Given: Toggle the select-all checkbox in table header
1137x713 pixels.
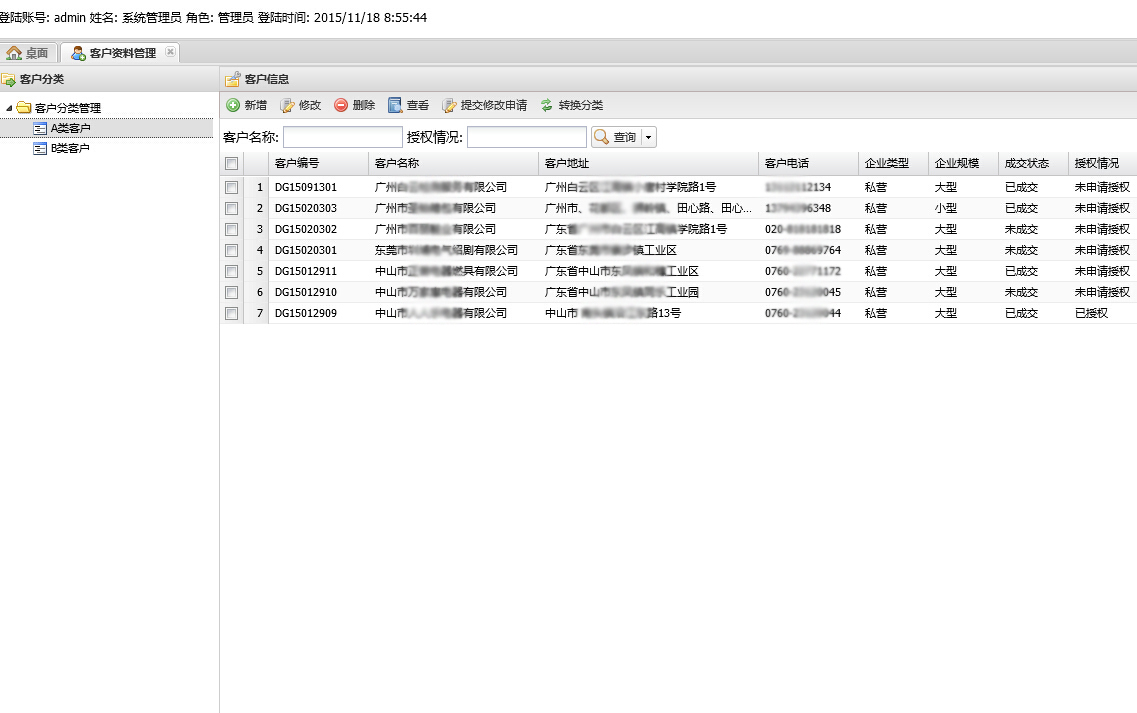Looking at the screenshot, I should 231,164.
